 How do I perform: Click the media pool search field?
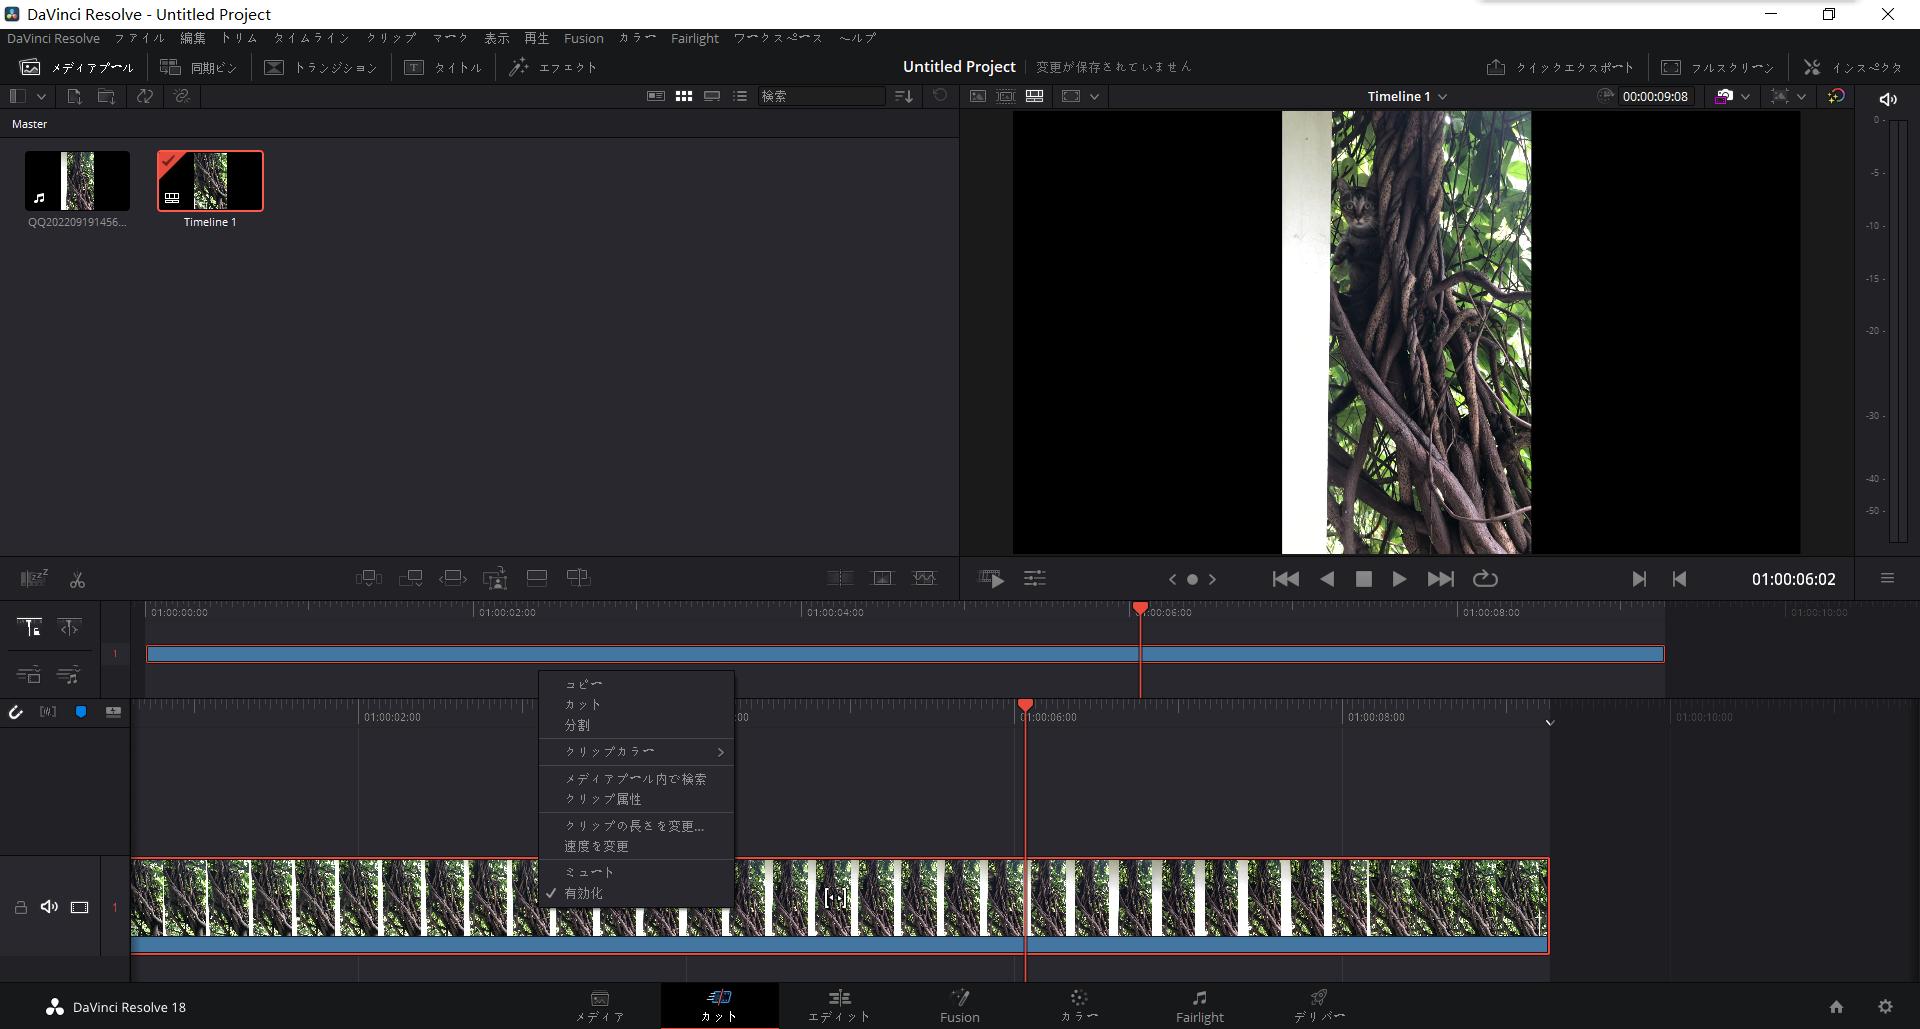[x=821, y=96]
